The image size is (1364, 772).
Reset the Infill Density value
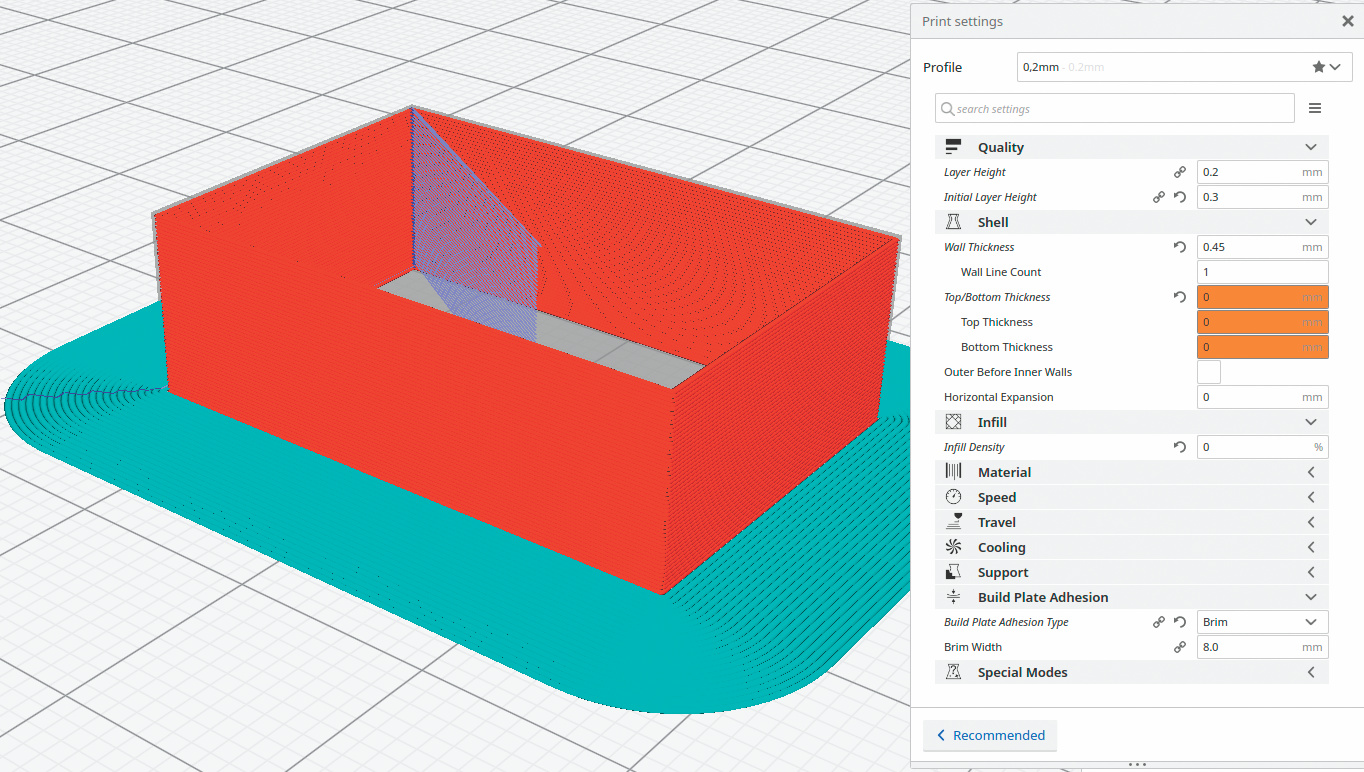click(x=1180, y=447)
